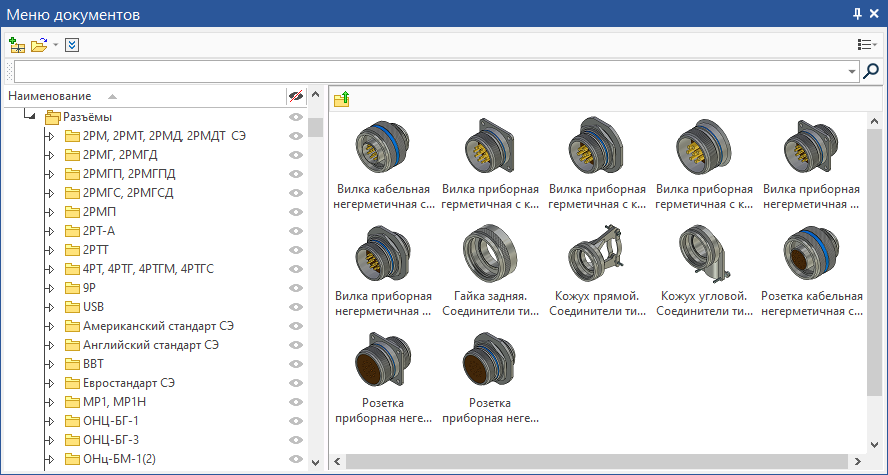Click the magnifier search icon
This screenshot has height=475, width=888.
[x=871, y=71]
